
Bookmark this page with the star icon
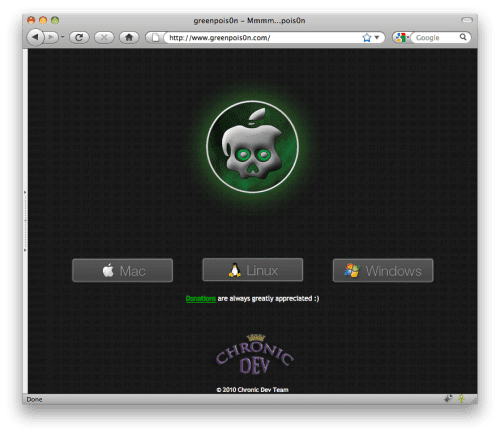[x=367, y=37]
